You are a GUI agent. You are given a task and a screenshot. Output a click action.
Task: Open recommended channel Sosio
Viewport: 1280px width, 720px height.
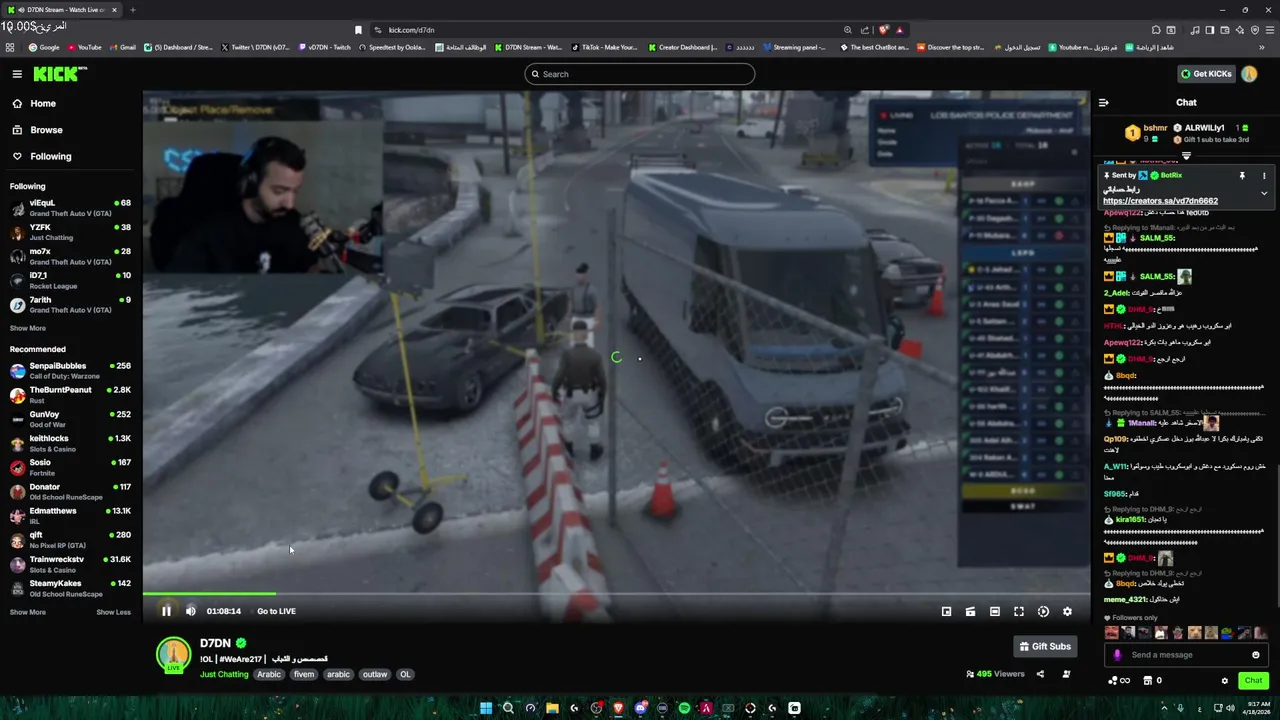coord(70,467)
